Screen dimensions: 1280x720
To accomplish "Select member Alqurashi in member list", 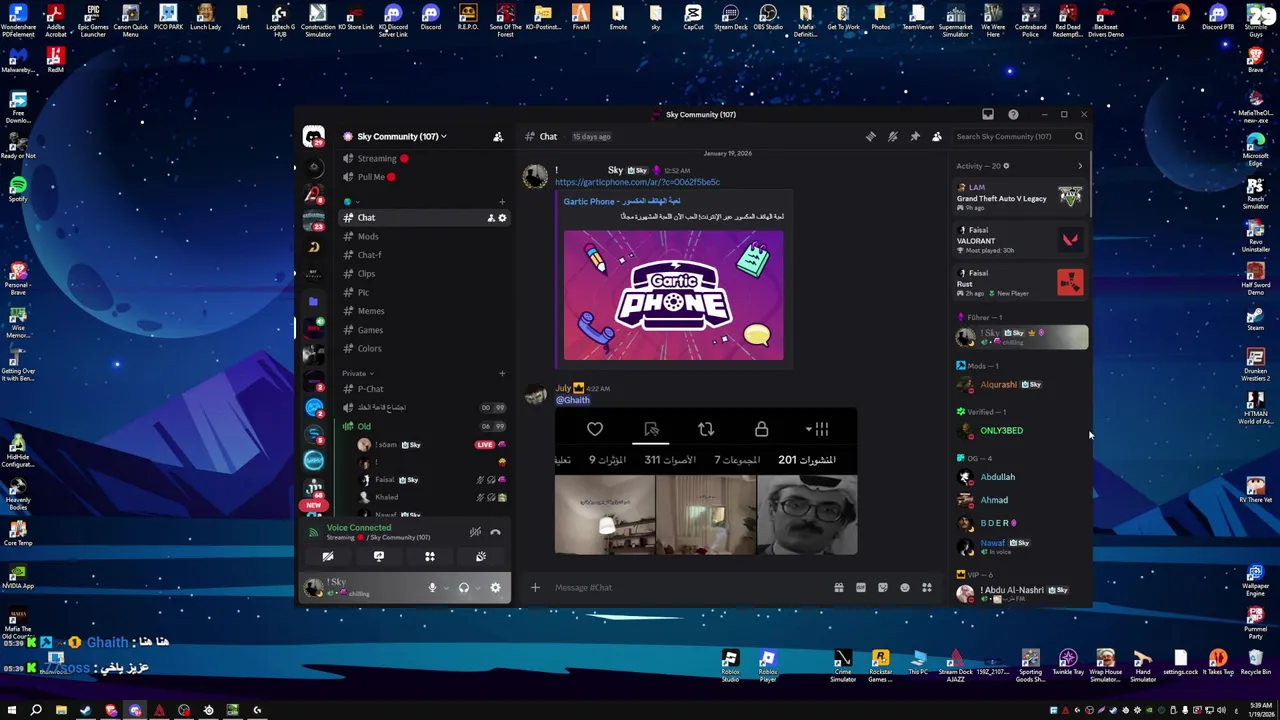I will [x=1020, y=385].
